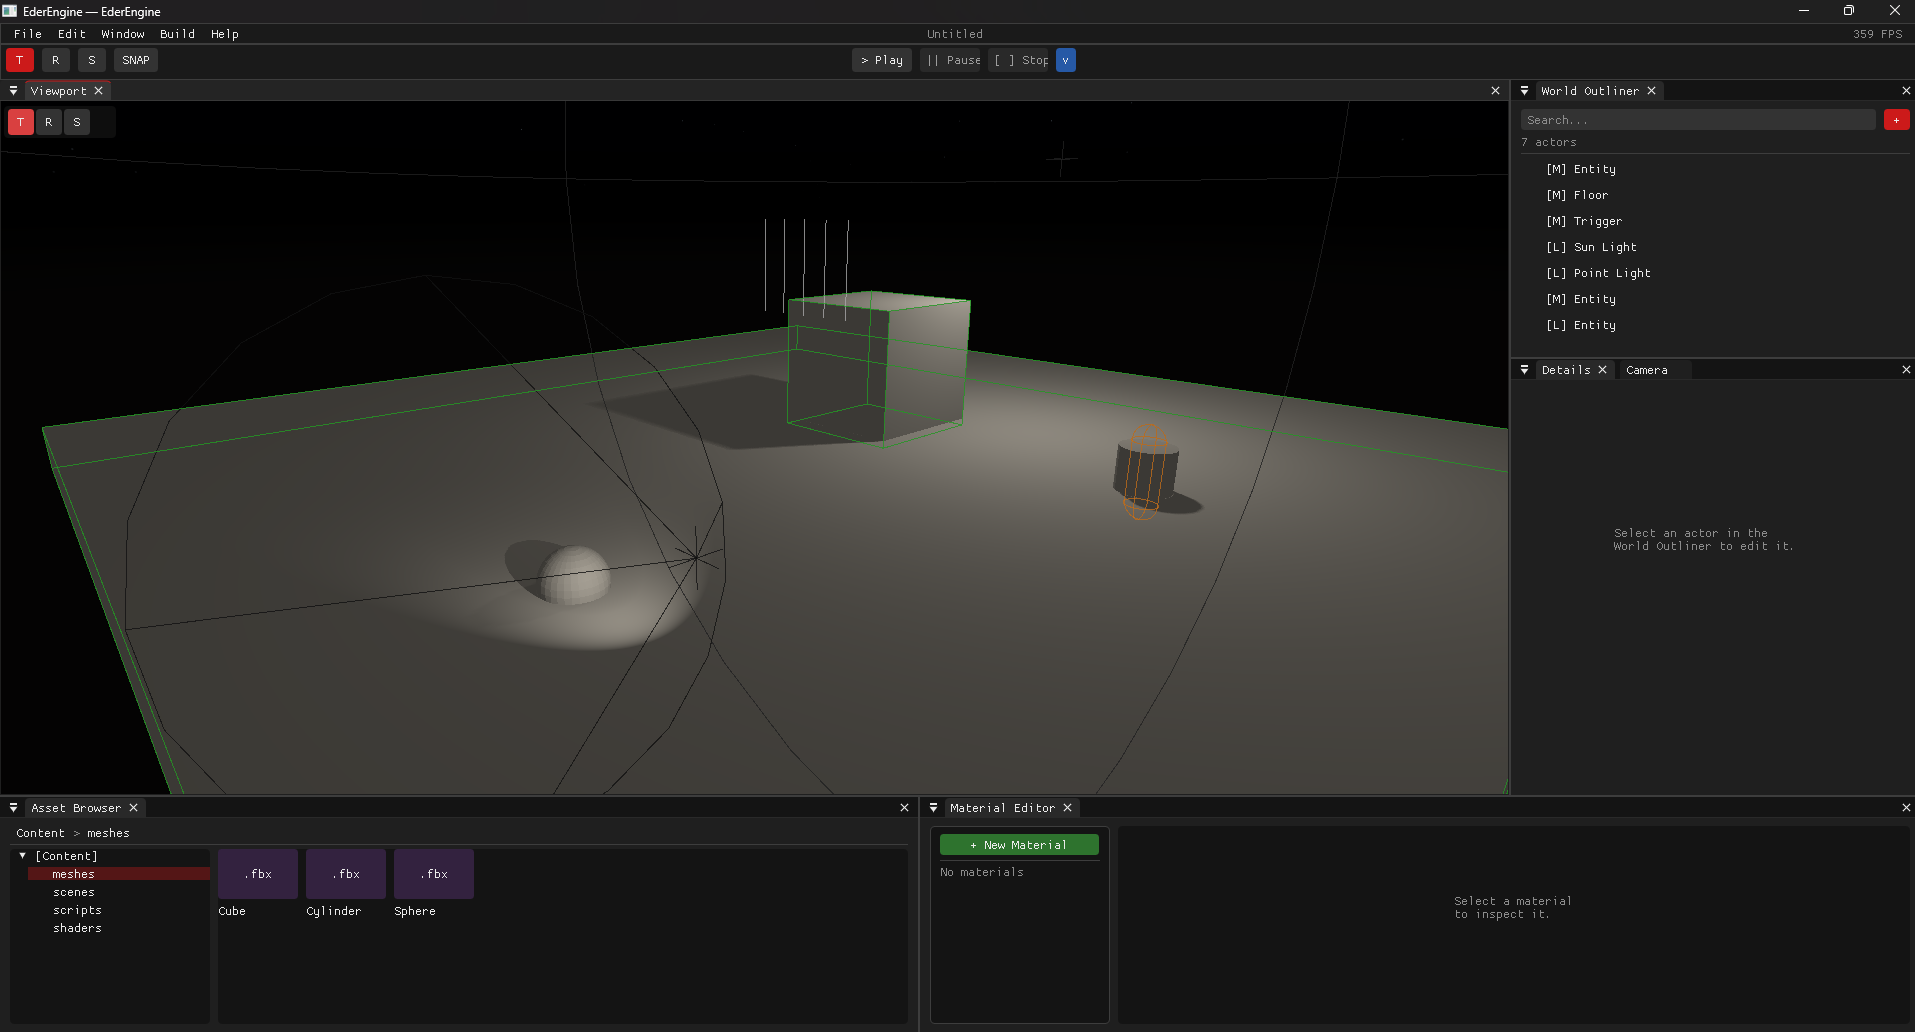Close the Material Editor tab
1915x1032 pixels.
[x=1068, y=808]
